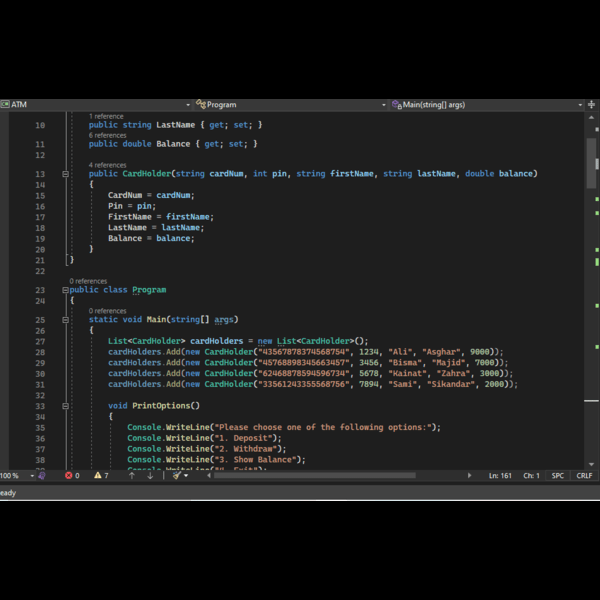Click the SPC indentation indicator
The width and height of the screenshot is (600, 600).
(558, 476)
